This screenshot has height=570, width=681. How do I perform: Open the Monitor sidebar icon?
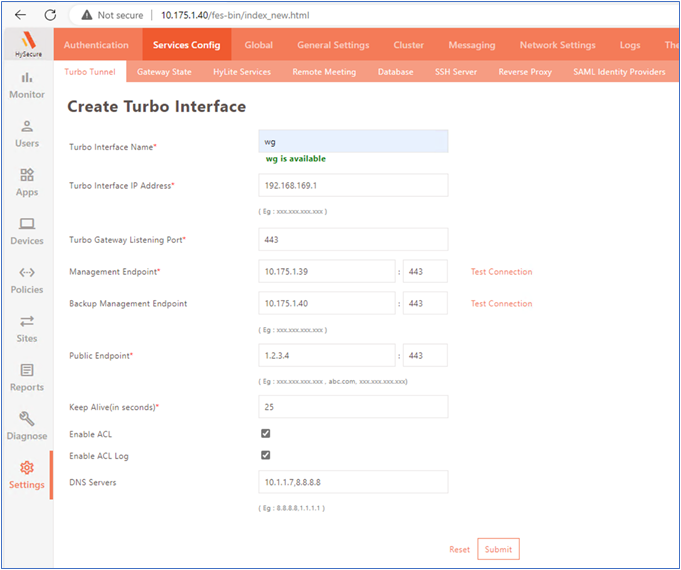(x=26, y=84)
